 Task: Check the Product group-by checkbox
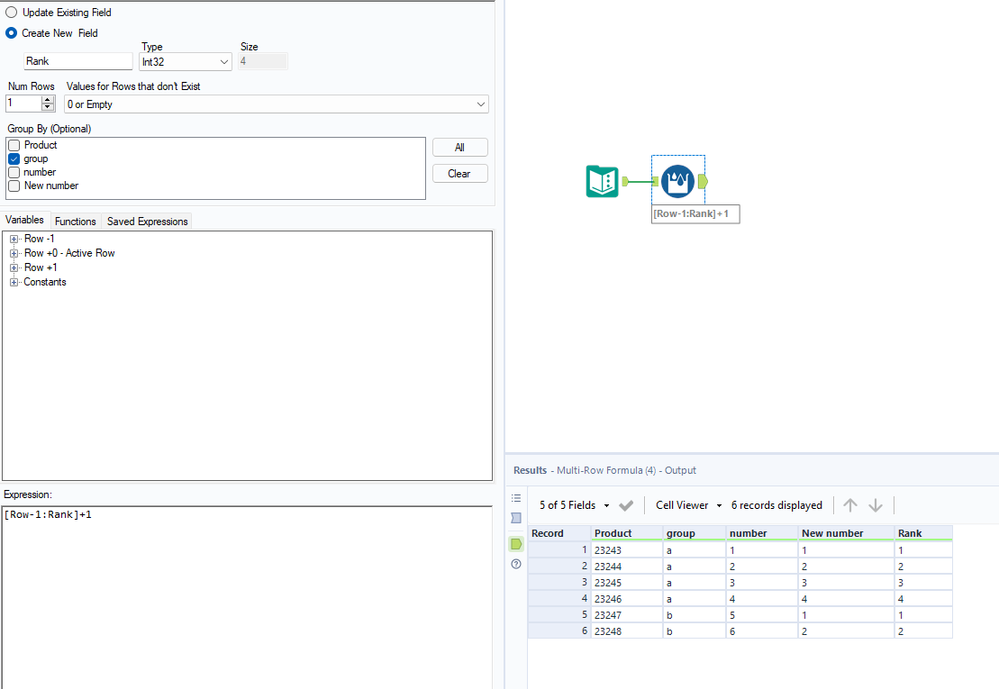[14, 145]
